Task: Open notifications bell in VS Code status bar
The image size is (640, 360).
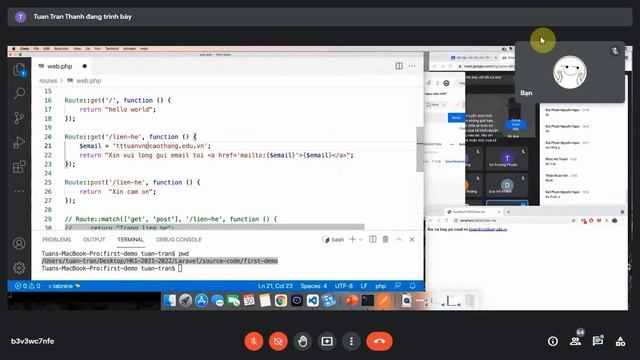Action: pos(413,286)
